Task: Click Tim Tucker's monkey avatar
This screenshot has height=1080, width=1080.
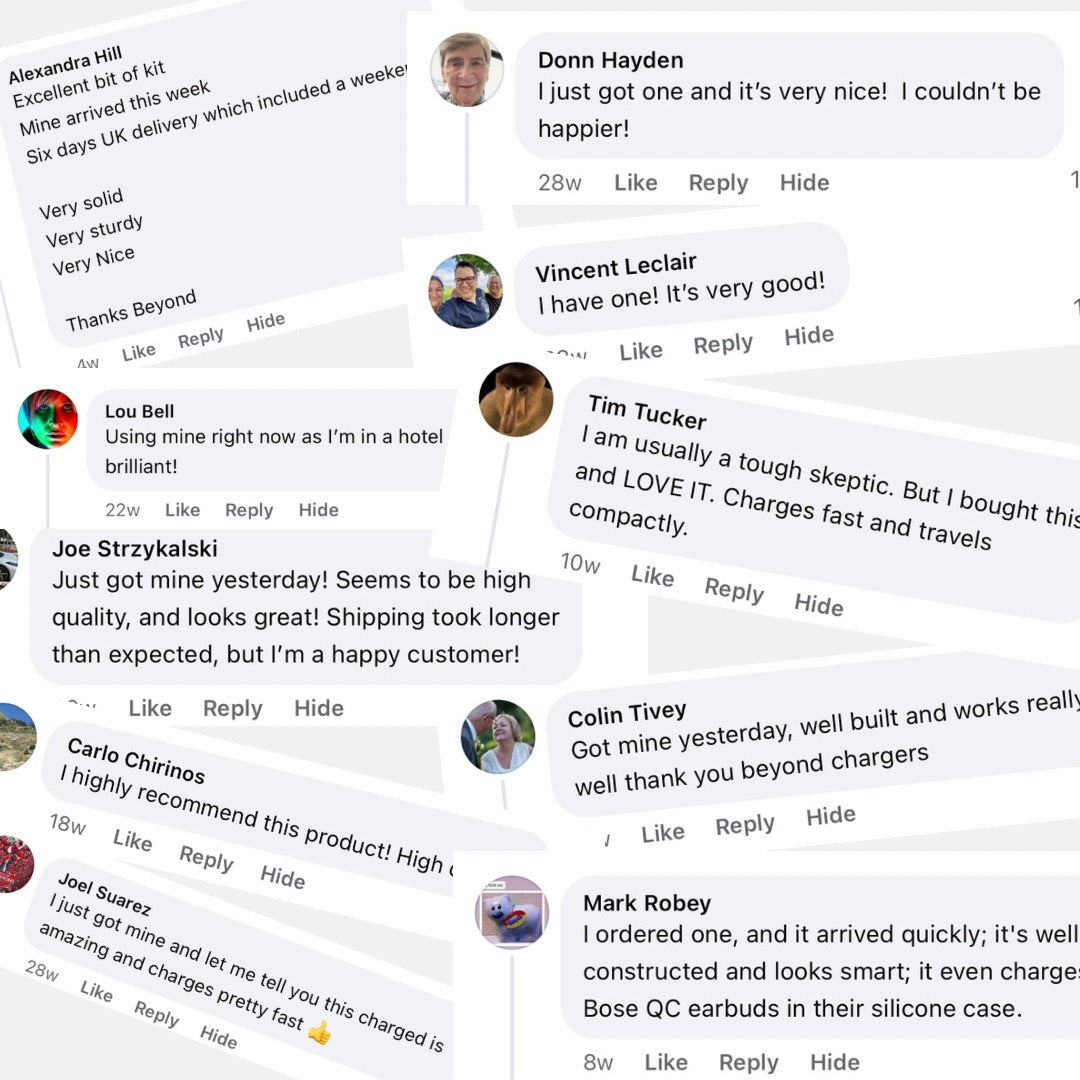Action: click(x=516, y=400)
